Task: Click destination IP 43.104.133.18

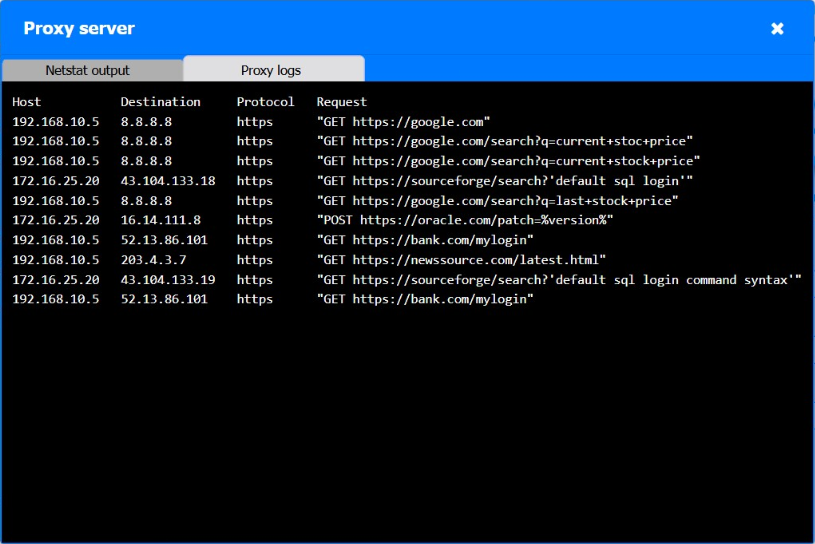Action: [168, 181]
